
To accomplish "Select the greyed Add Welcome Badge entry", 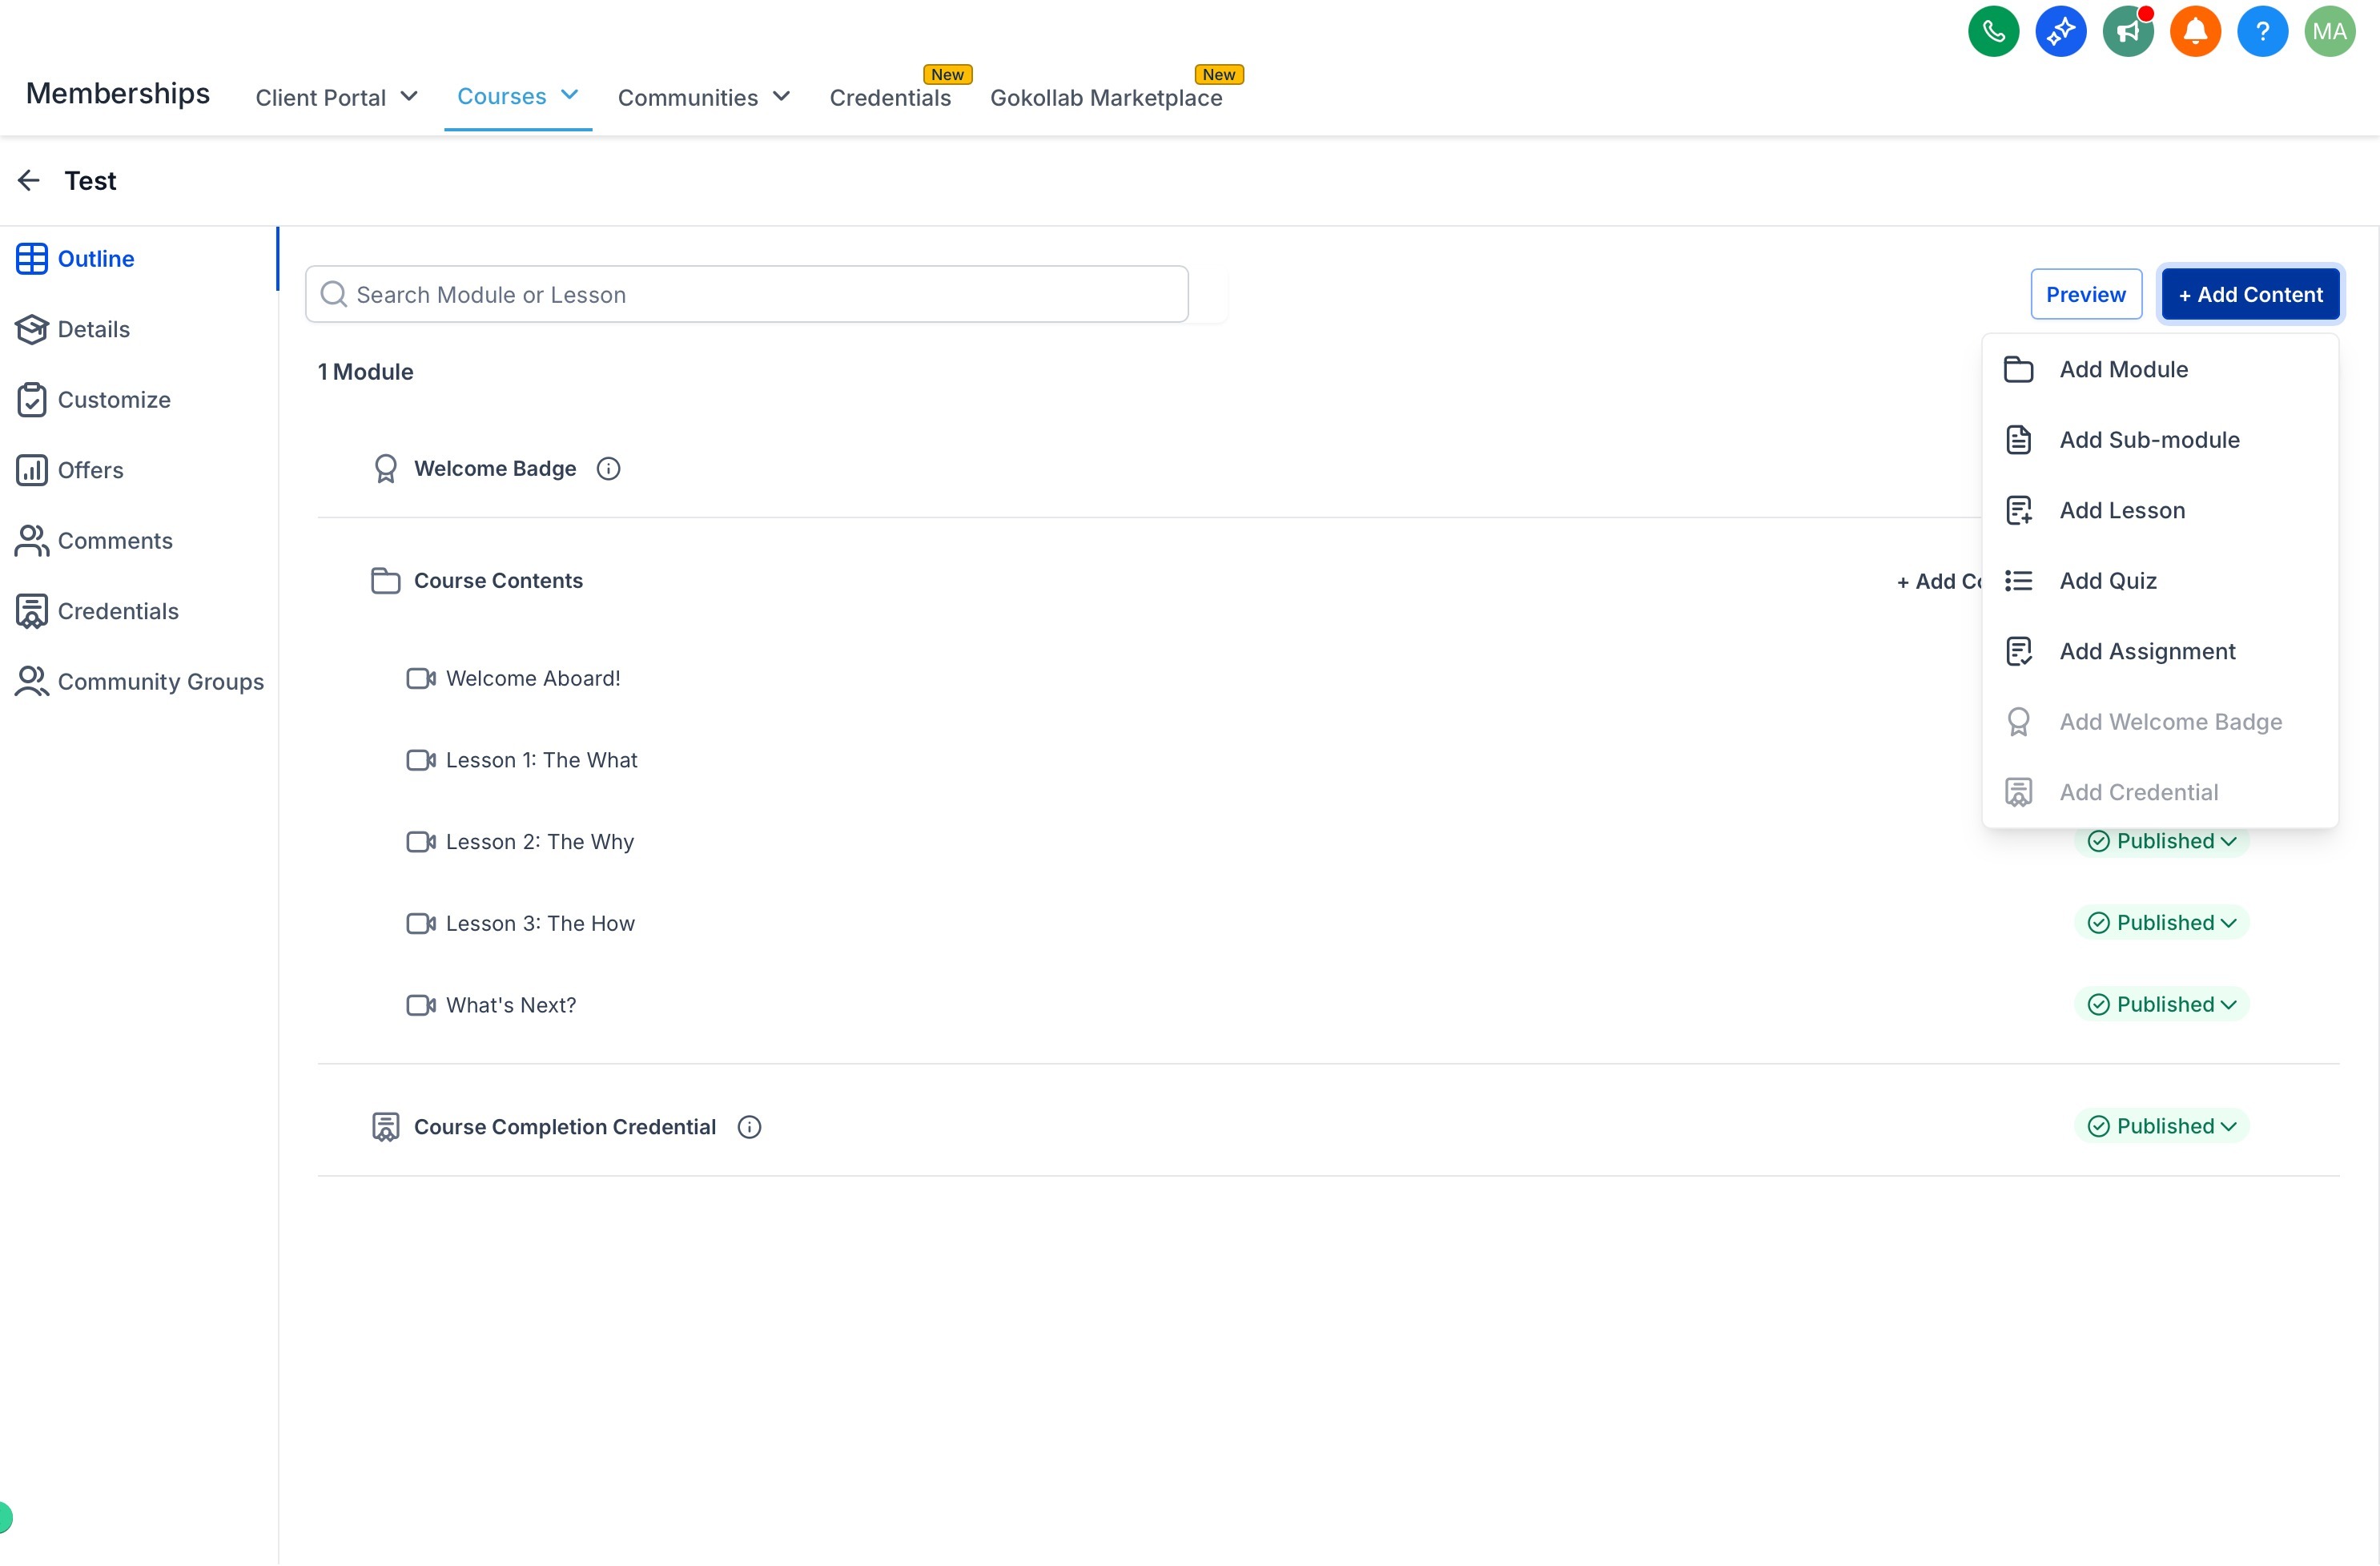I will (x=2160, y=722).
